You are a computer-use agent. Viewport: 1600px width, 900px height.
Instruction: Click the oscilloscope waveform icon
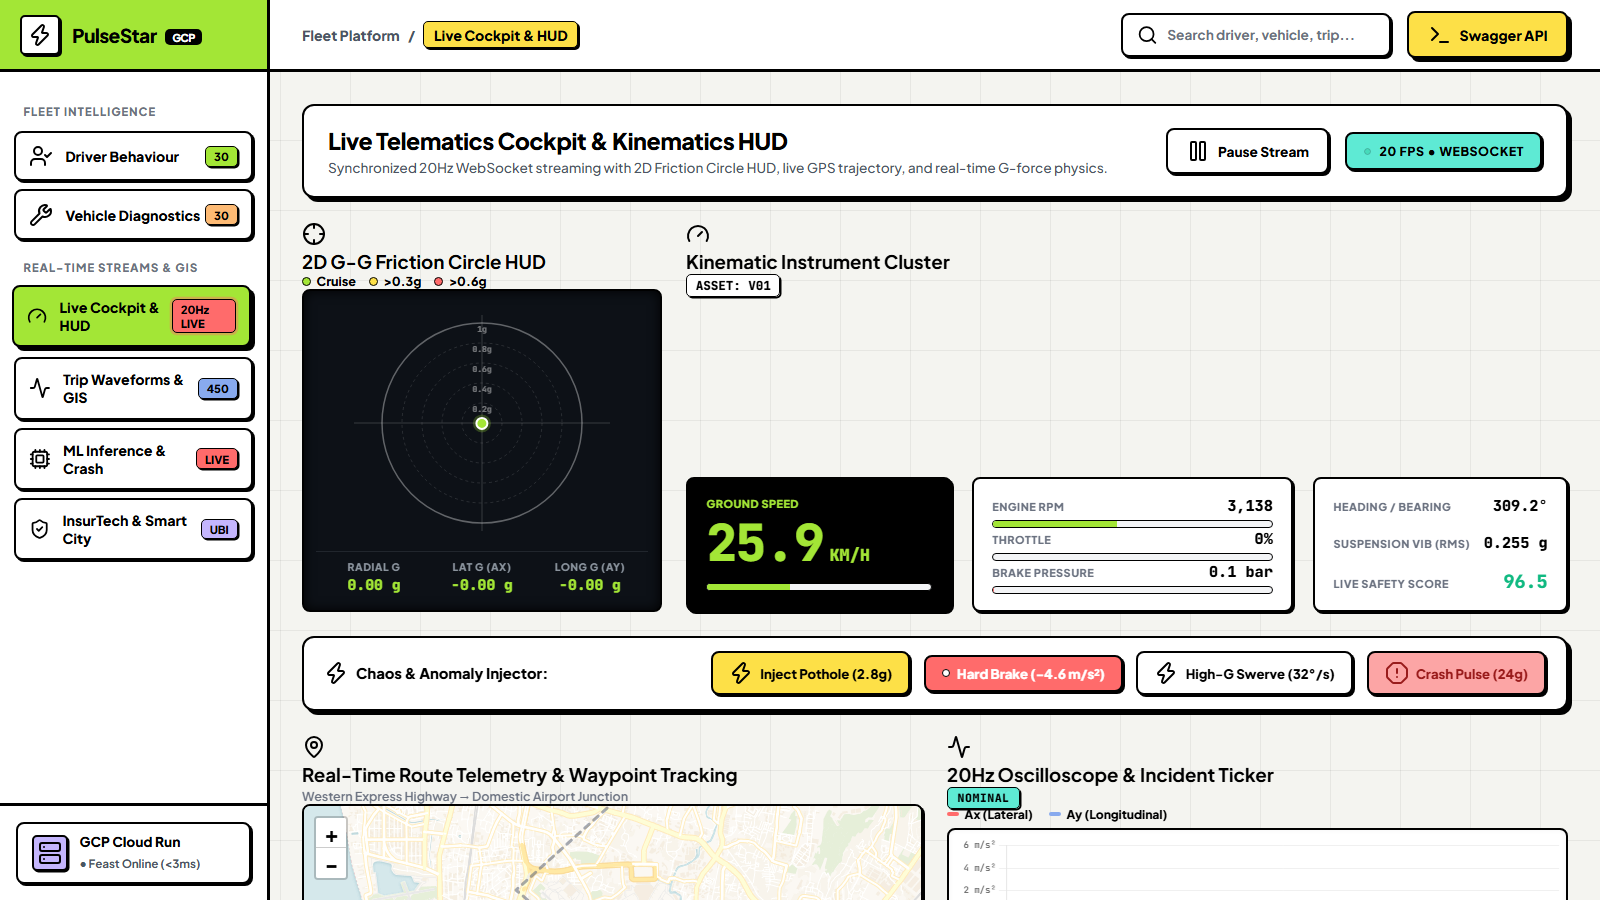tap(959, 747)
